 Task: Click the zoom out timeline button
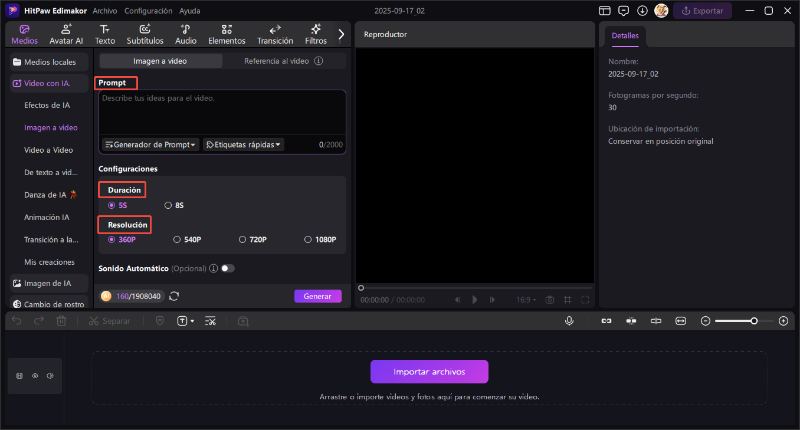[706, 321]
